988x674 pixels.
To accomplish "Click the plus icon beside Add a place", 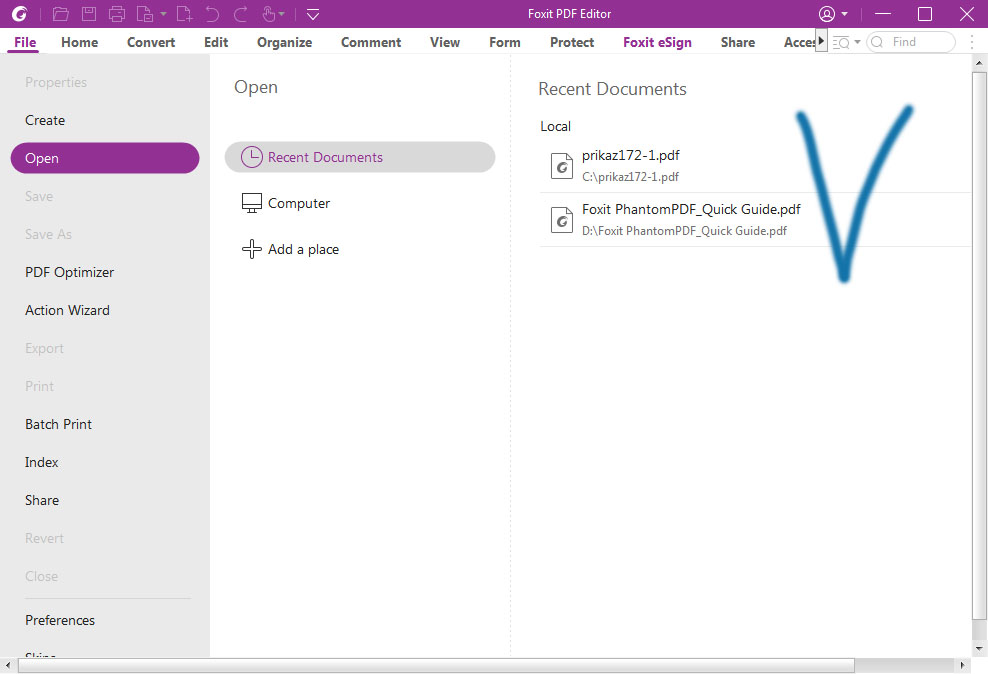I will [251, 249].
